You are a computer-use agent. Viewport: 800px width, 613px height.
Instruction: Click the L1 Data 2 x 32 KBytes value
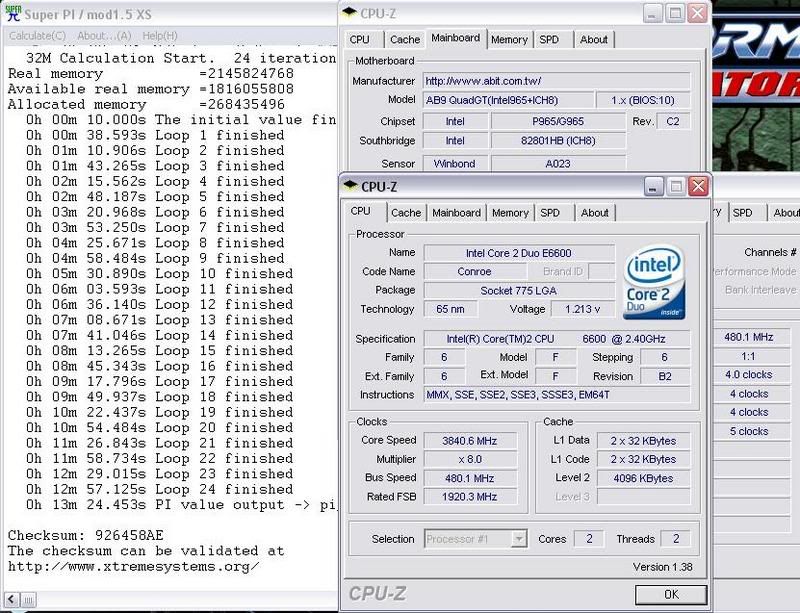(643, 440)
